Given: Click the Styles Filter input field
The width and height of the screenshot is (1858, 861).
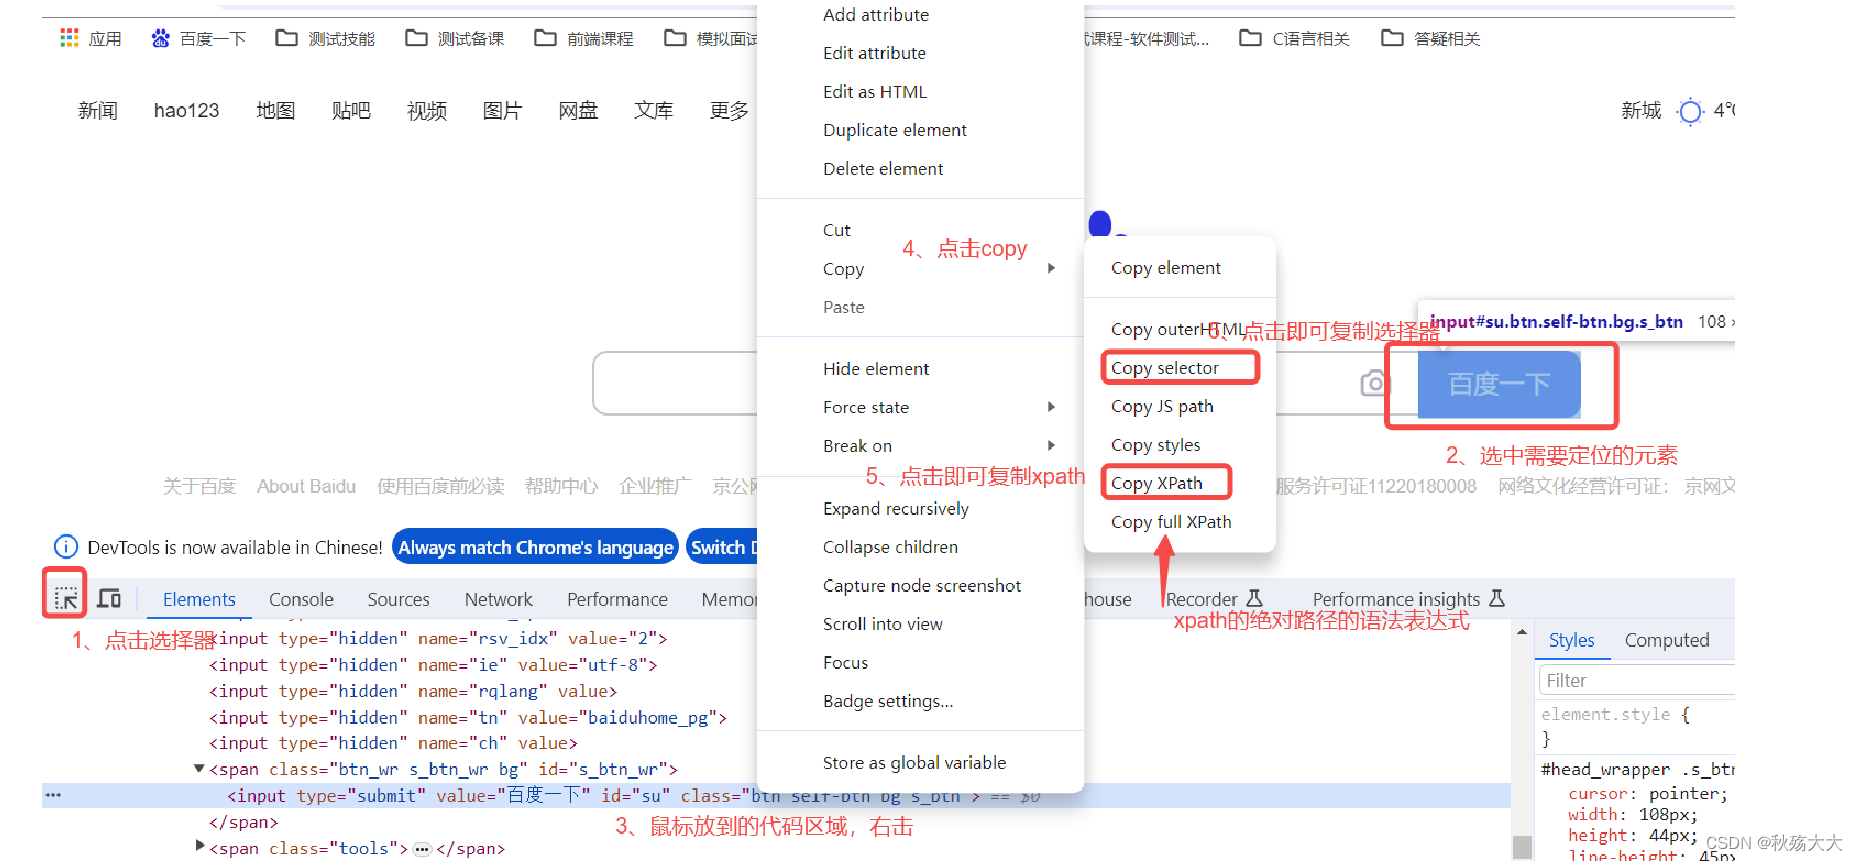Looking at the screenshot, I should (1637, 680).
